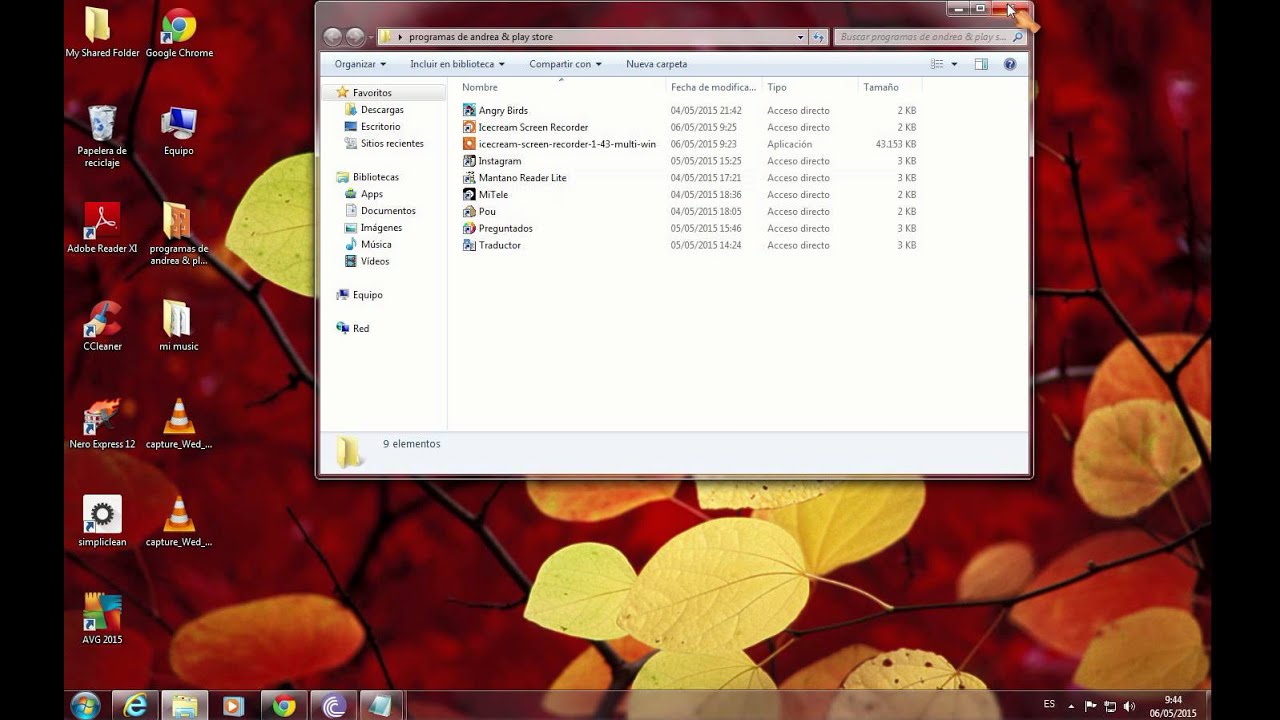Open the Explorer help icon
This screenshot has height=720, width=1280.
click(1010, 64)
